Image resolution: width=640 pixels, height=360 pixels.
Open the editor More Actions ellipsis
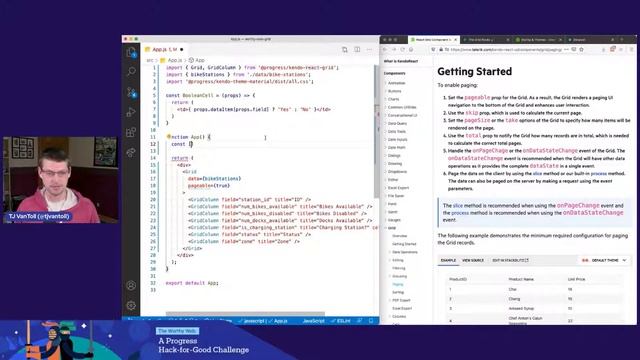pos(369,49)
